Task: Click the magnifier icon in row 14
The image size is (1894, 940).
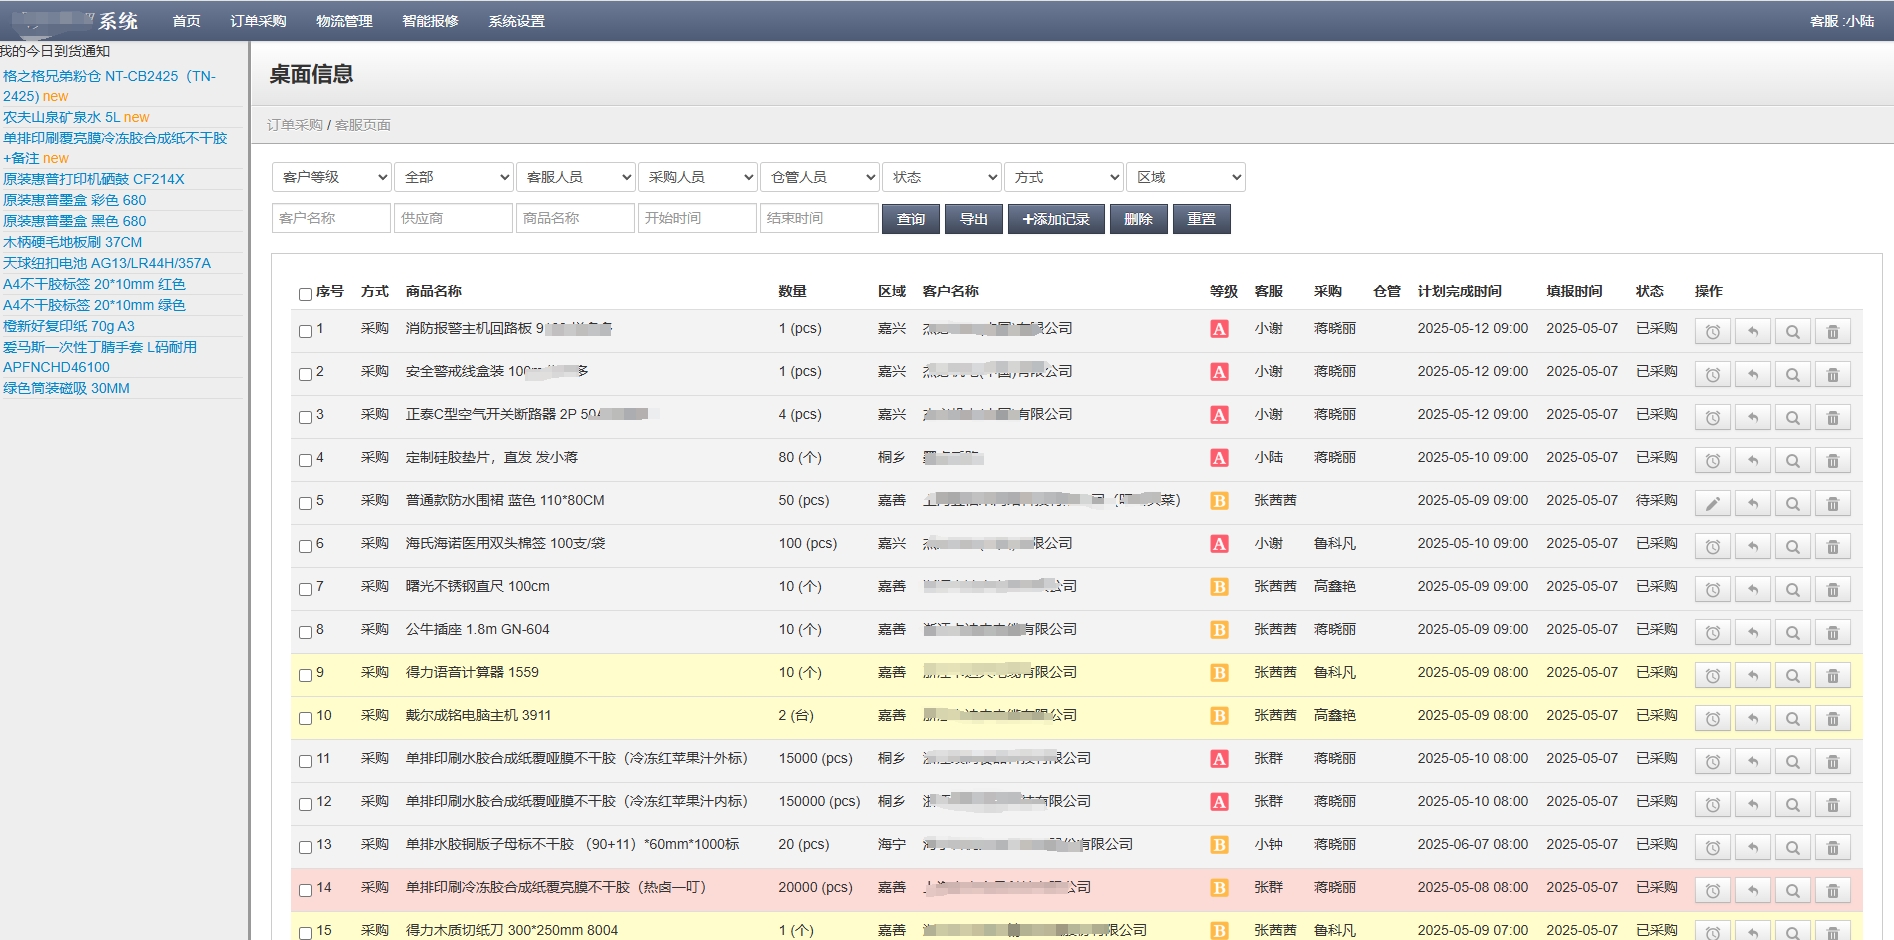Action: click(x=1792, y=891)
